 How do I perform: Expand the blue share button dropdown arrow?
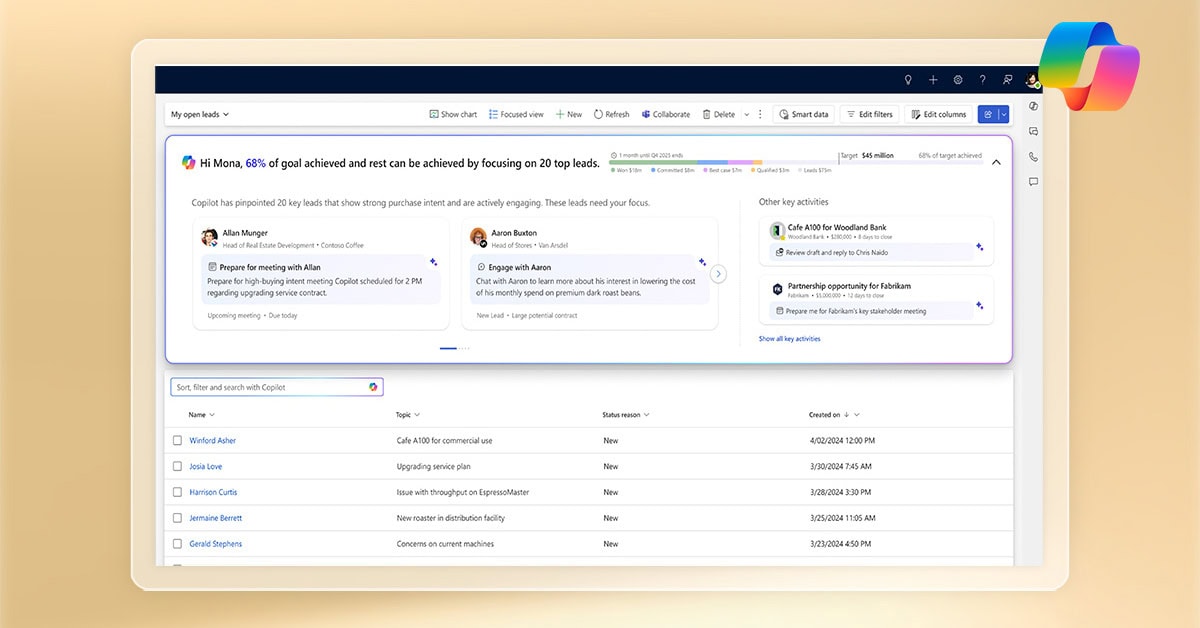(x=1004, y=114)
